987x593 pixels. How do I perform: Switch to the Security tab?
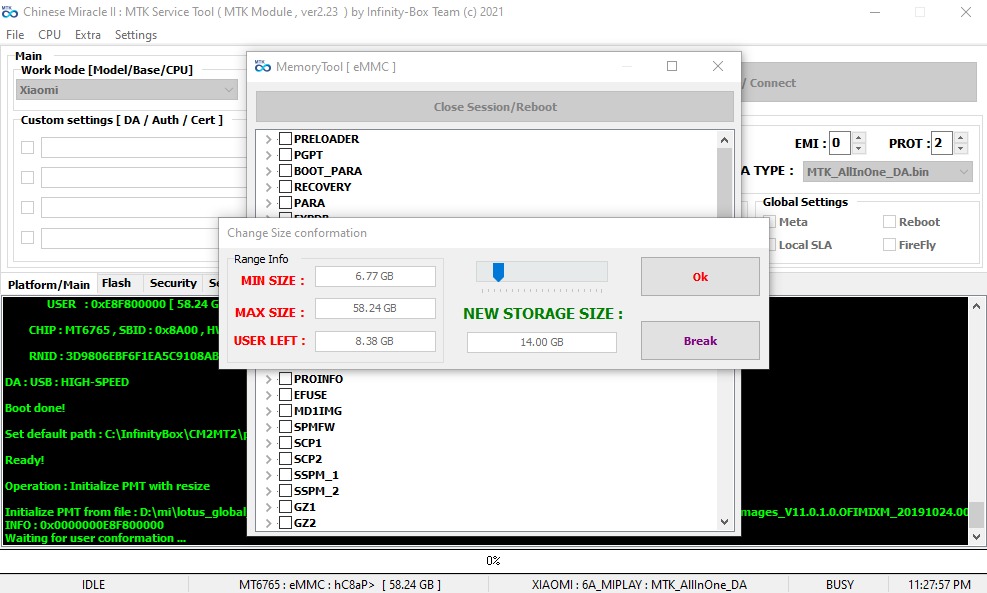[173, 283]
